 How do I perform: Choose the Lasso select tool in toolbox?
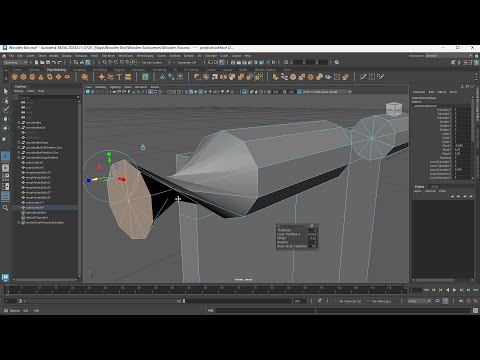click(6, 101)
